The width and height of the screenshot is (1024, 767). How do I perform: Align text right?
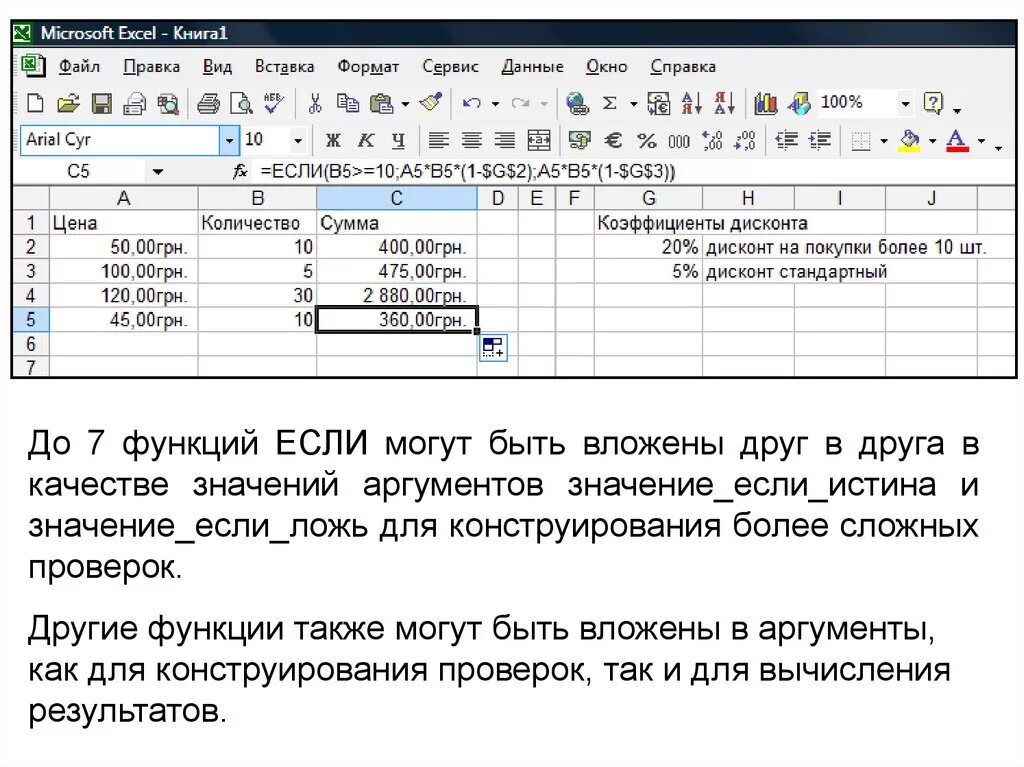pos(504,140)
